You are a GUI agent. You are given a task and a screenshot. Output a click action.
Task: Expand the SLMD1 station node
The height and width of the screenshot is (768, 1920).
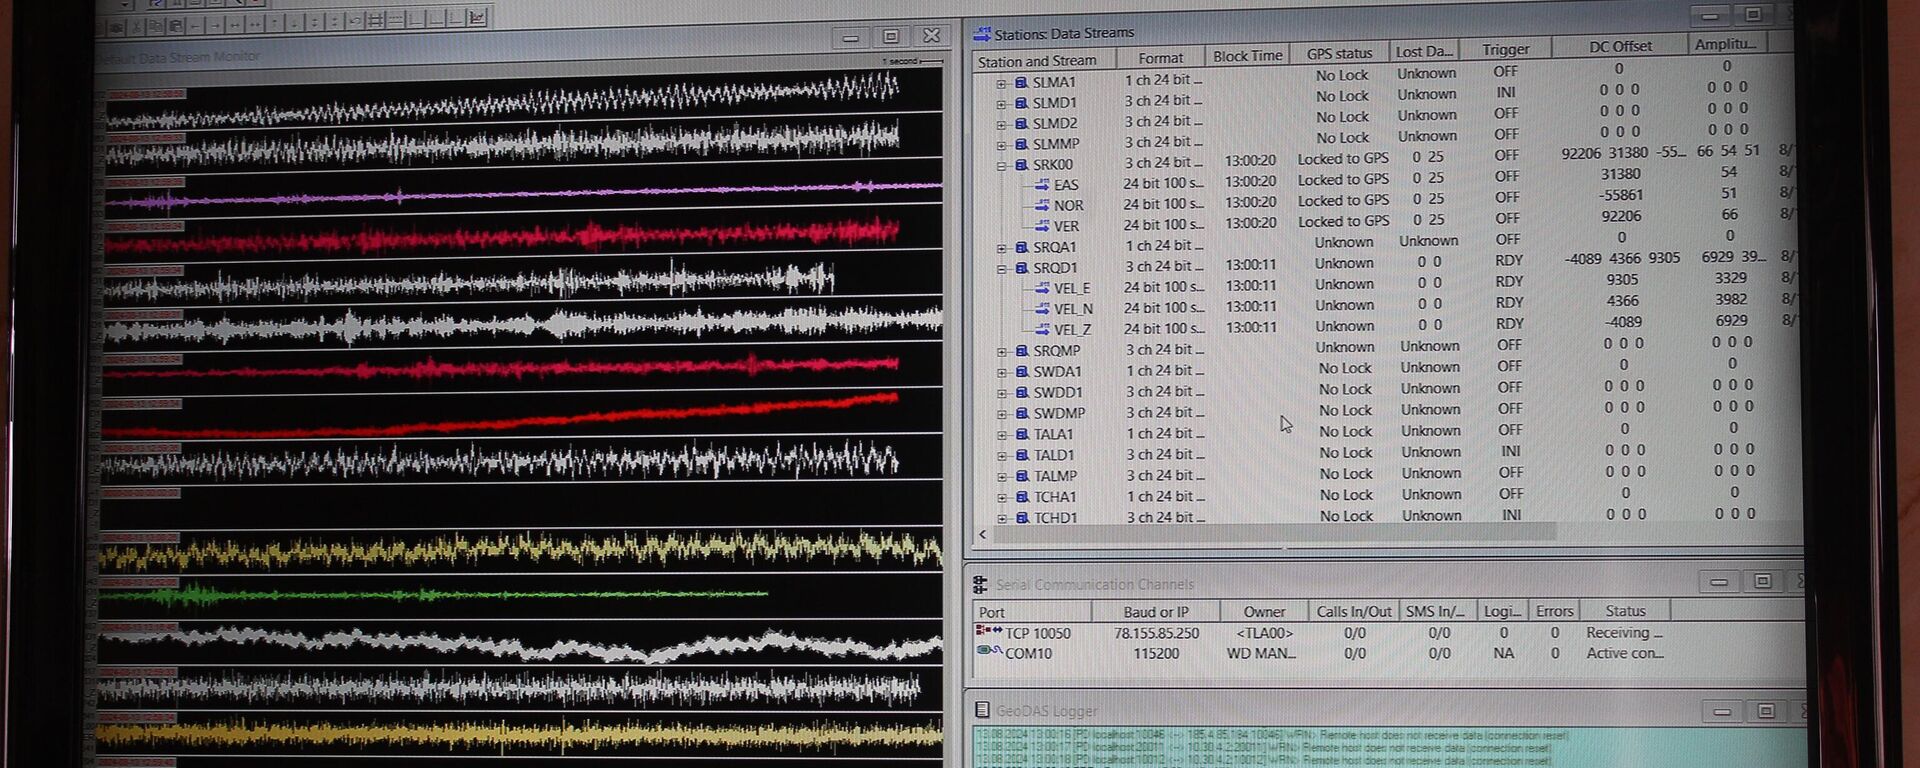(1001, 103)
